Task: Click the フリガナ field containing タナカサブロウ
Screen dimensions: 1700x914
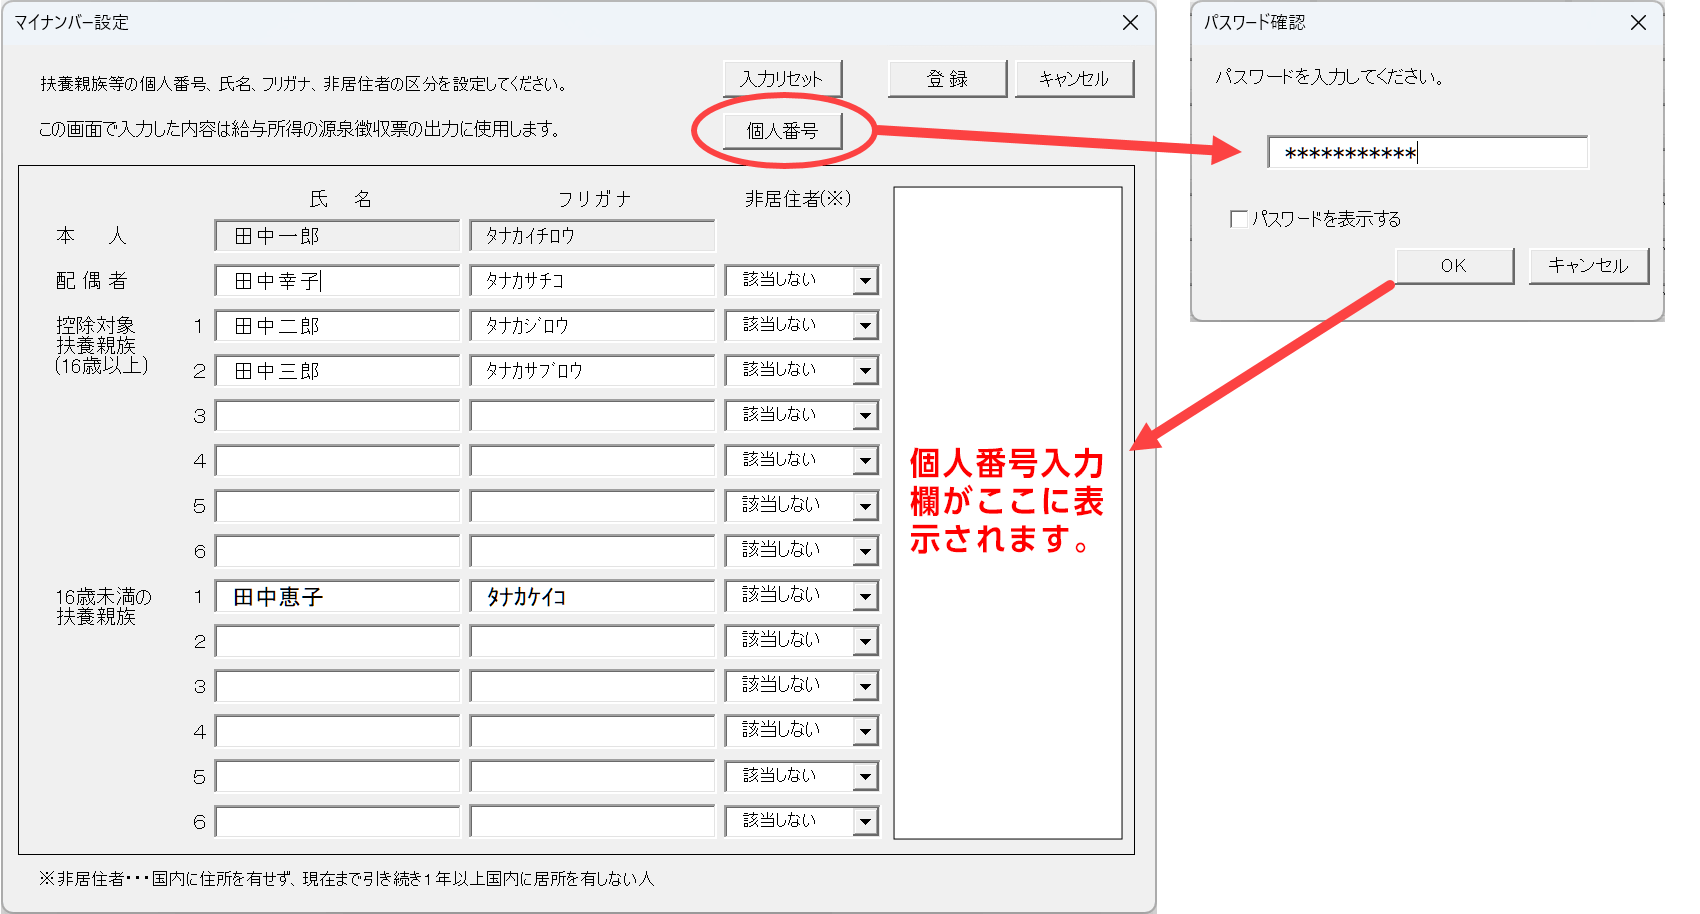Action: click(592, 371)
